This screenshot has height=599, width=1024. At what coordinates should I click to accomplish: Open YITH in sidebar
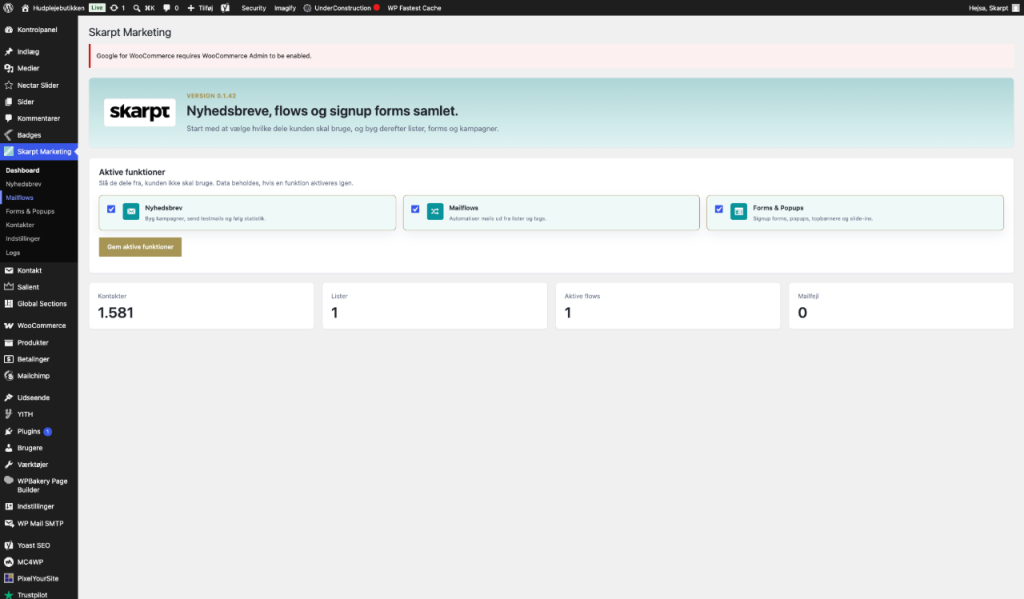[39, 414]
